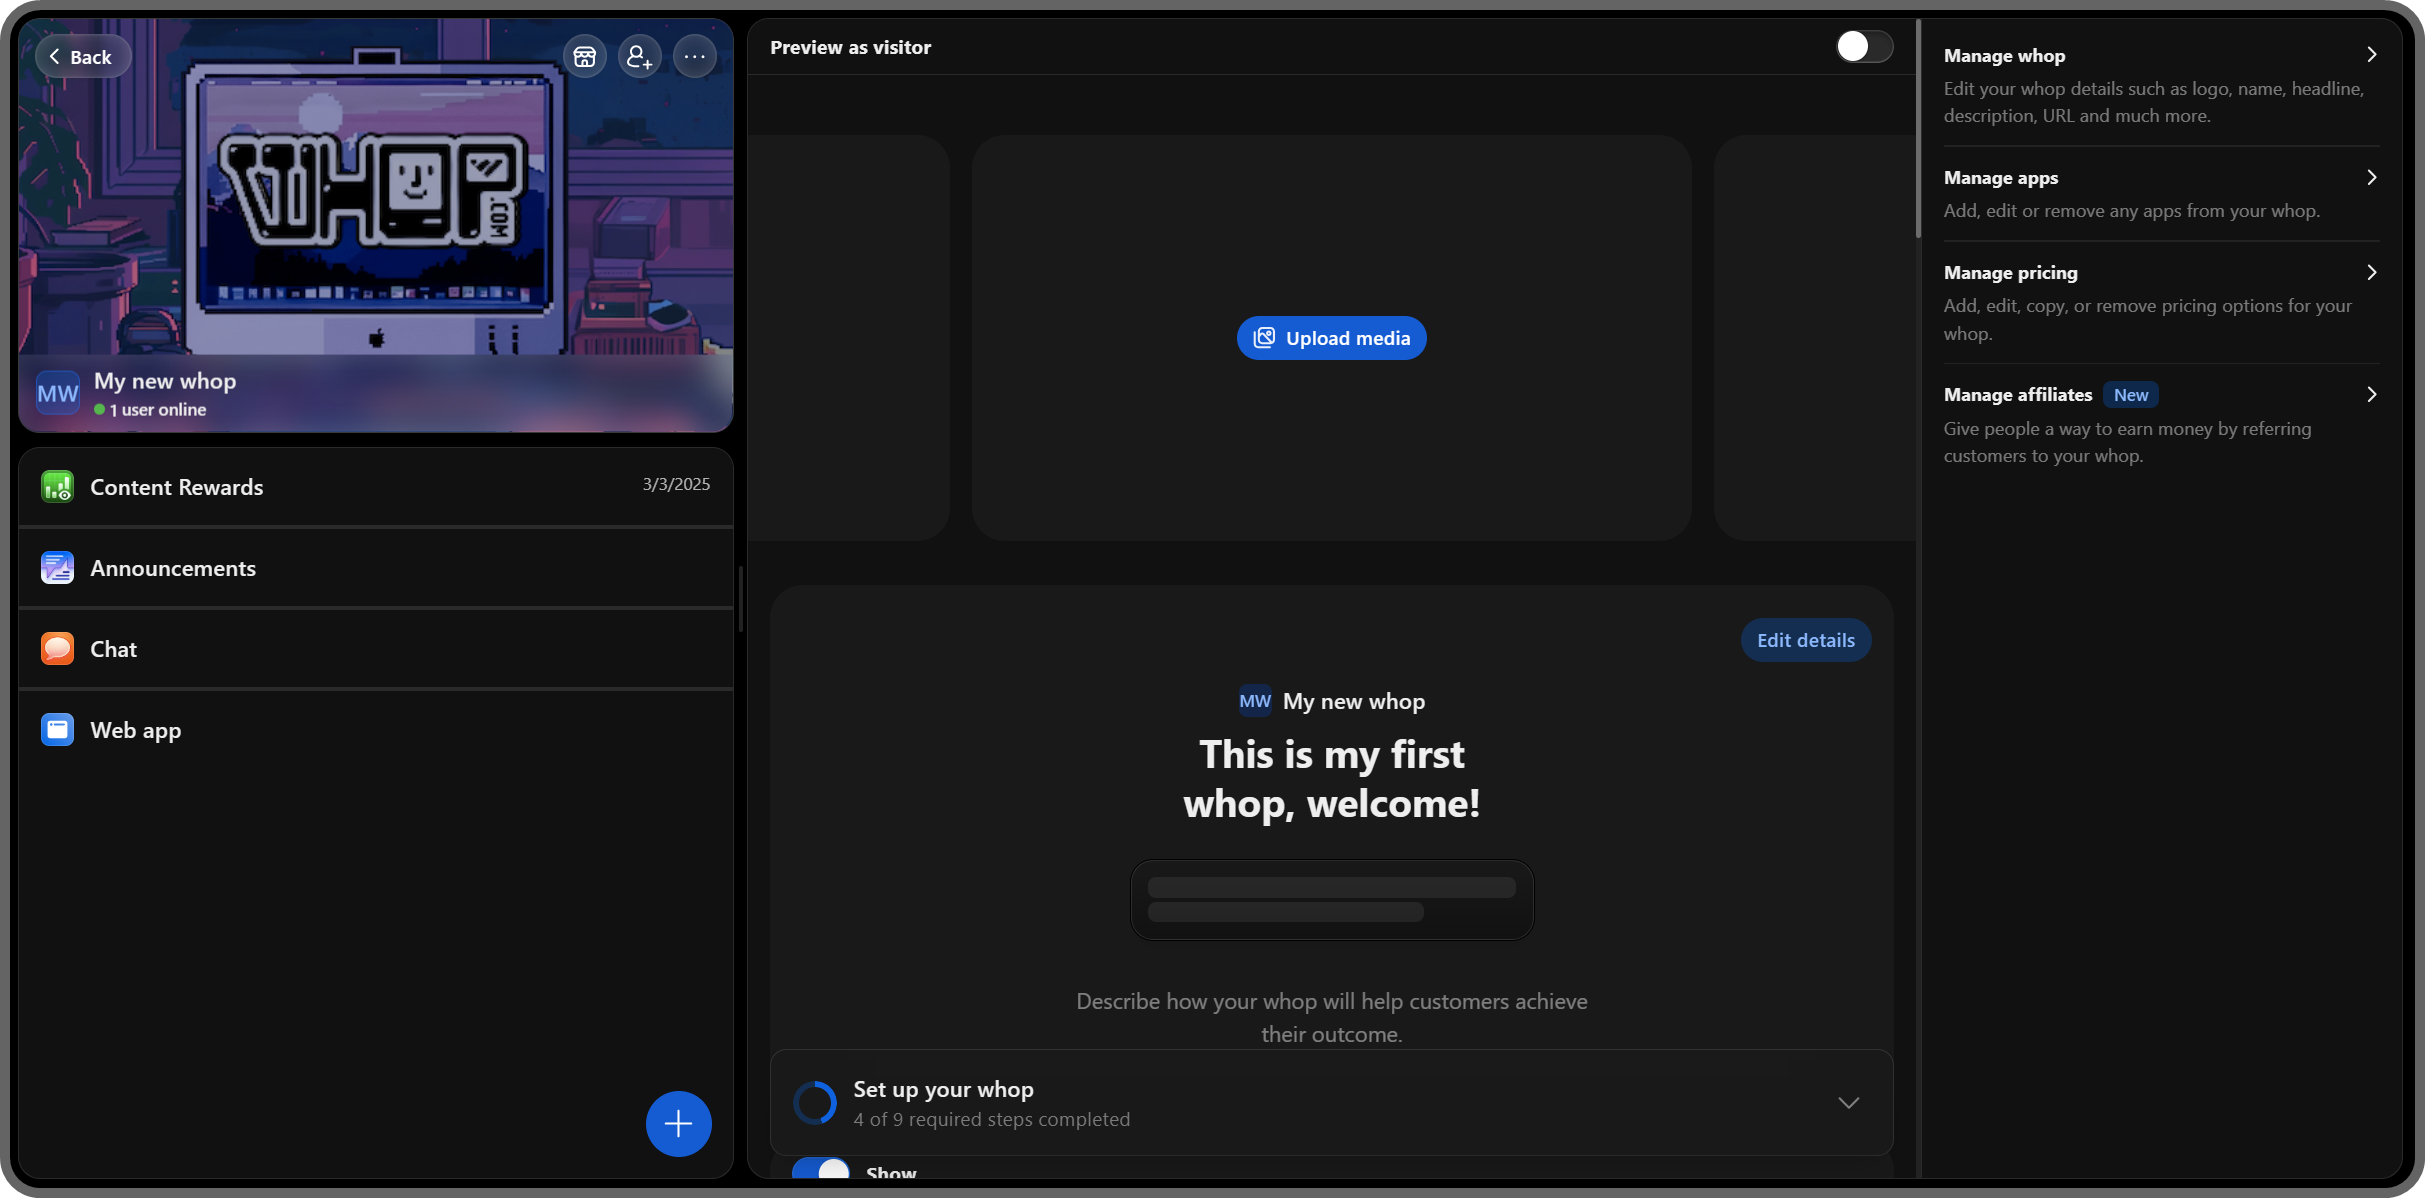Toggle the Show switch at bottom
The height and width of the screenshot is (1198, 2425).
(821, 1170)
